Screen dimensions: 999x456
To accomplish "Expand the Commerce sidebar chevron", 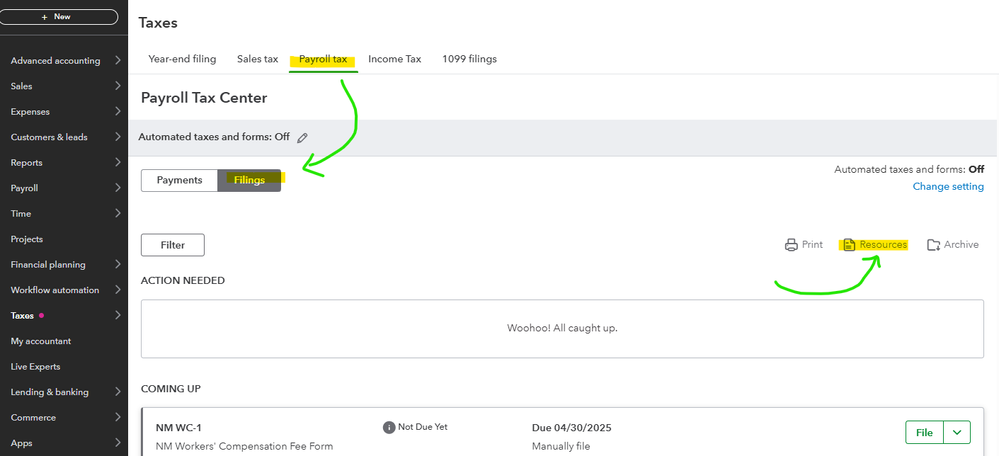I will 118,417.
